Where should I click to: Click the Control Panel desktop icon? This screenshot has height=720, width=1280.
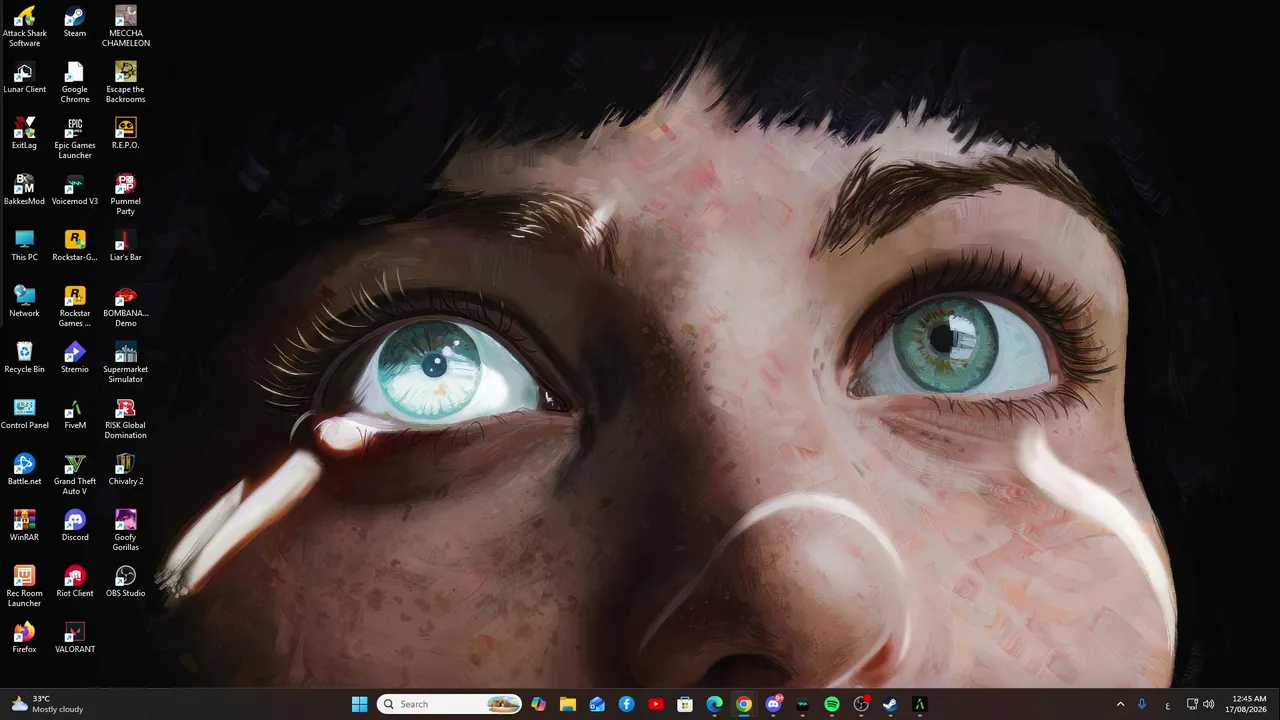click(x=24, y=414)
